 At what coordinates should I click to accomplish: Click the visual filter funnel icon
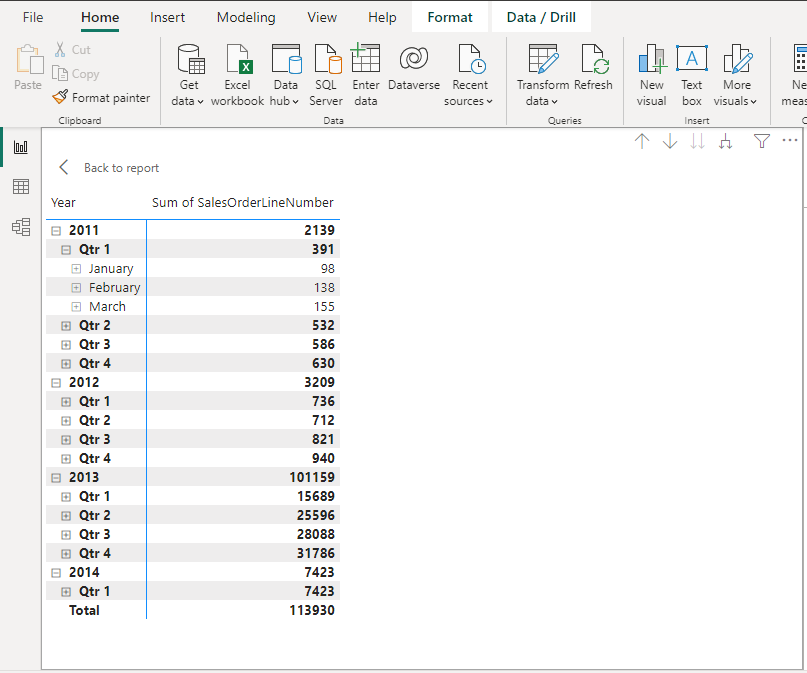(762, 141)
